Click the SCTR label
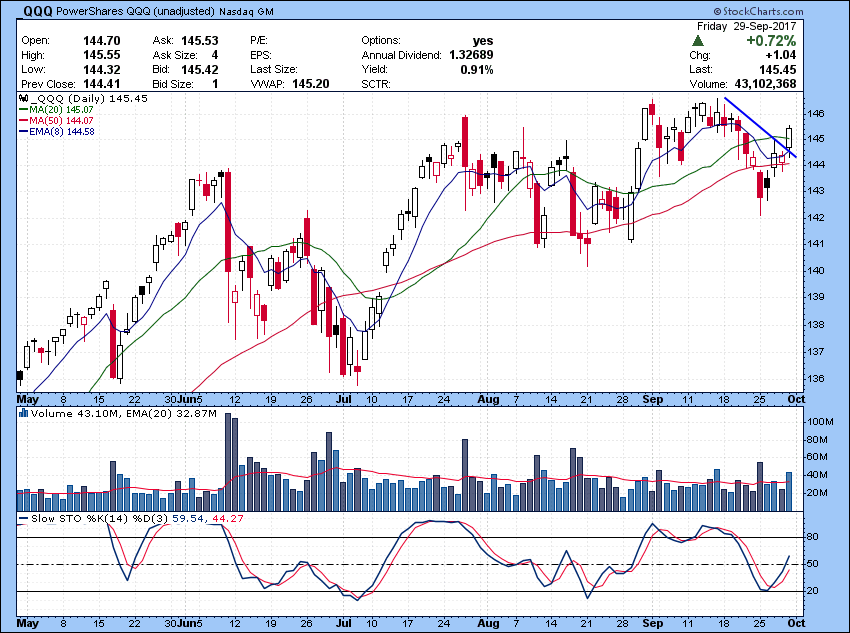850x633 pixels. click(x=376, y=84)
